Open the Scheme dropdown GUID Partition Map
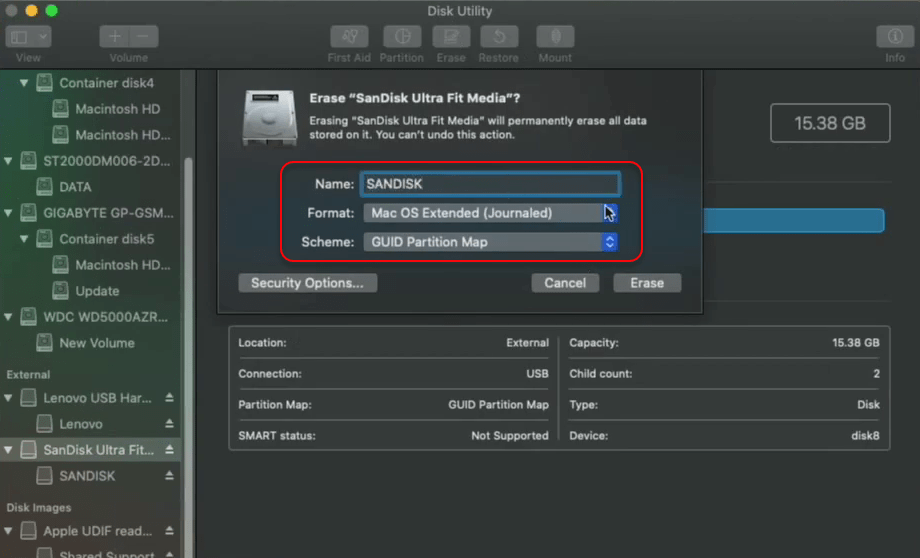 pyautogui.click(x=491, y=242)
